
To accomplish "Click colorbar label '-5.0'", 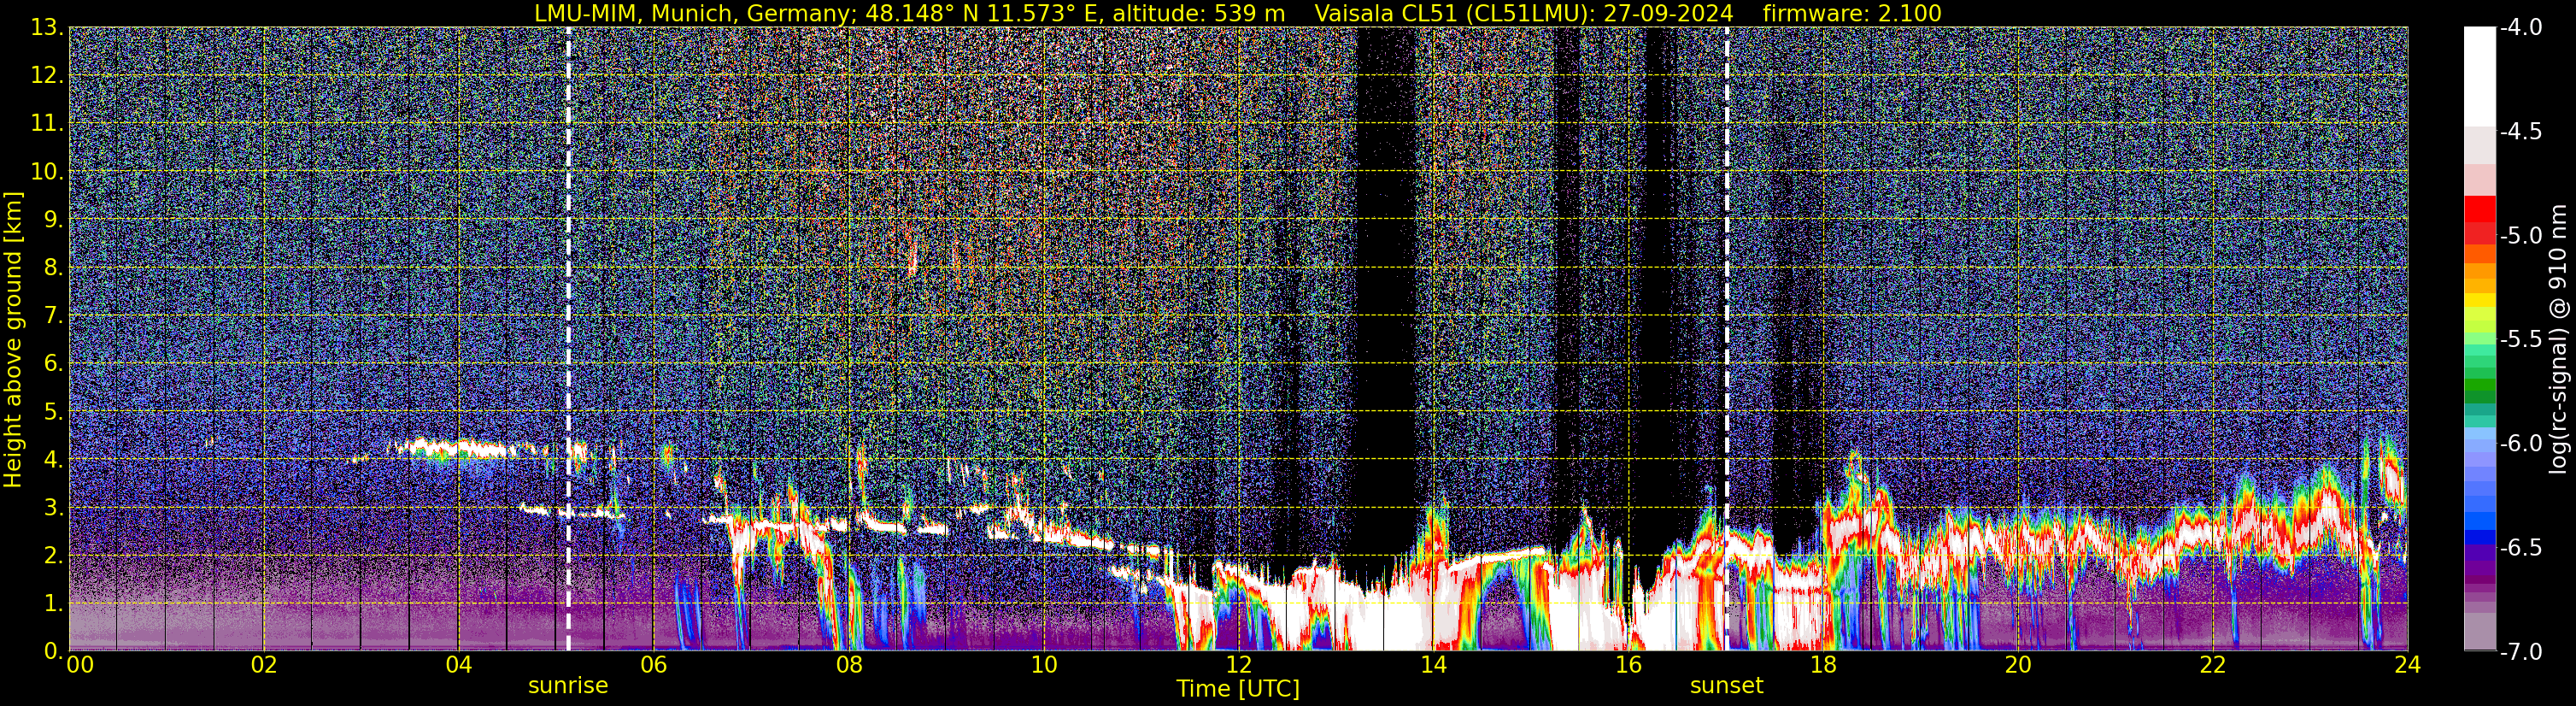I will click(2520, 235).
